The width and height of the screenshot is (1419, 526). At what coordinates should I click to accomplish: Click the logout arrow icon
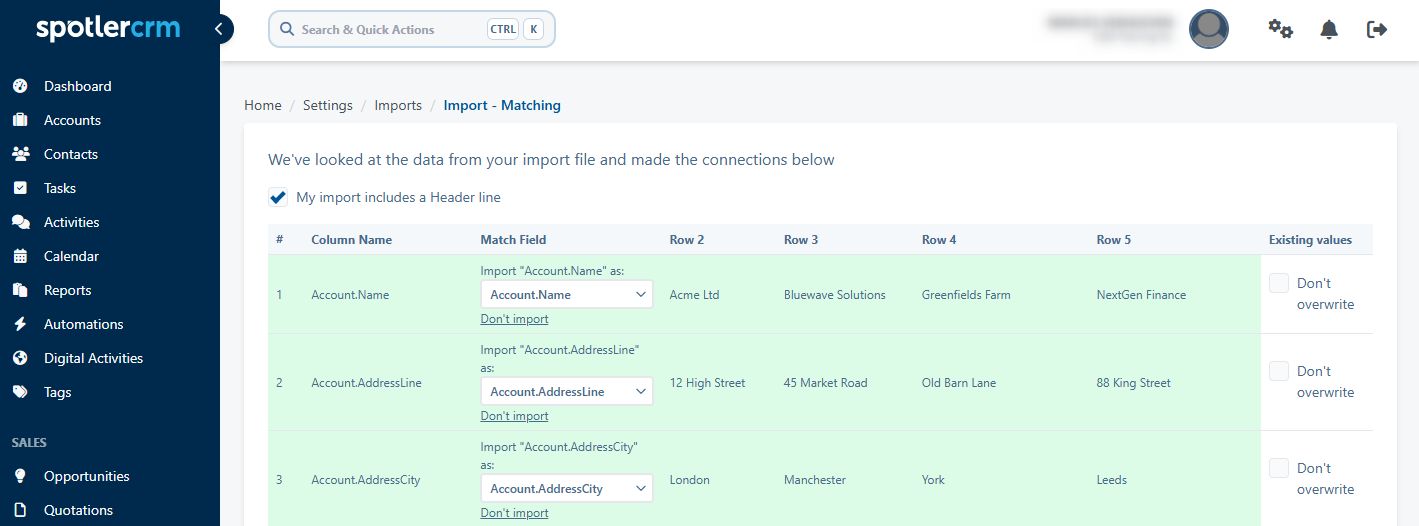coord(1377,29)
